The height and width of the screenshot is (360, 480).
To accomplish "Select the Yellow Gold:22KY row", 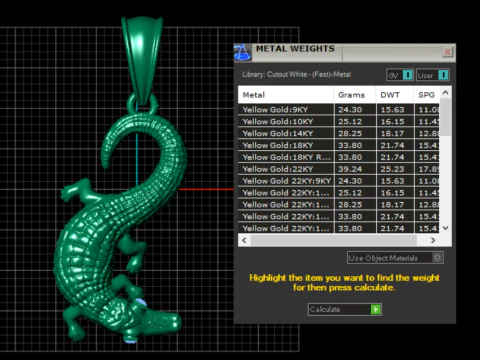I will coord(339,169).
